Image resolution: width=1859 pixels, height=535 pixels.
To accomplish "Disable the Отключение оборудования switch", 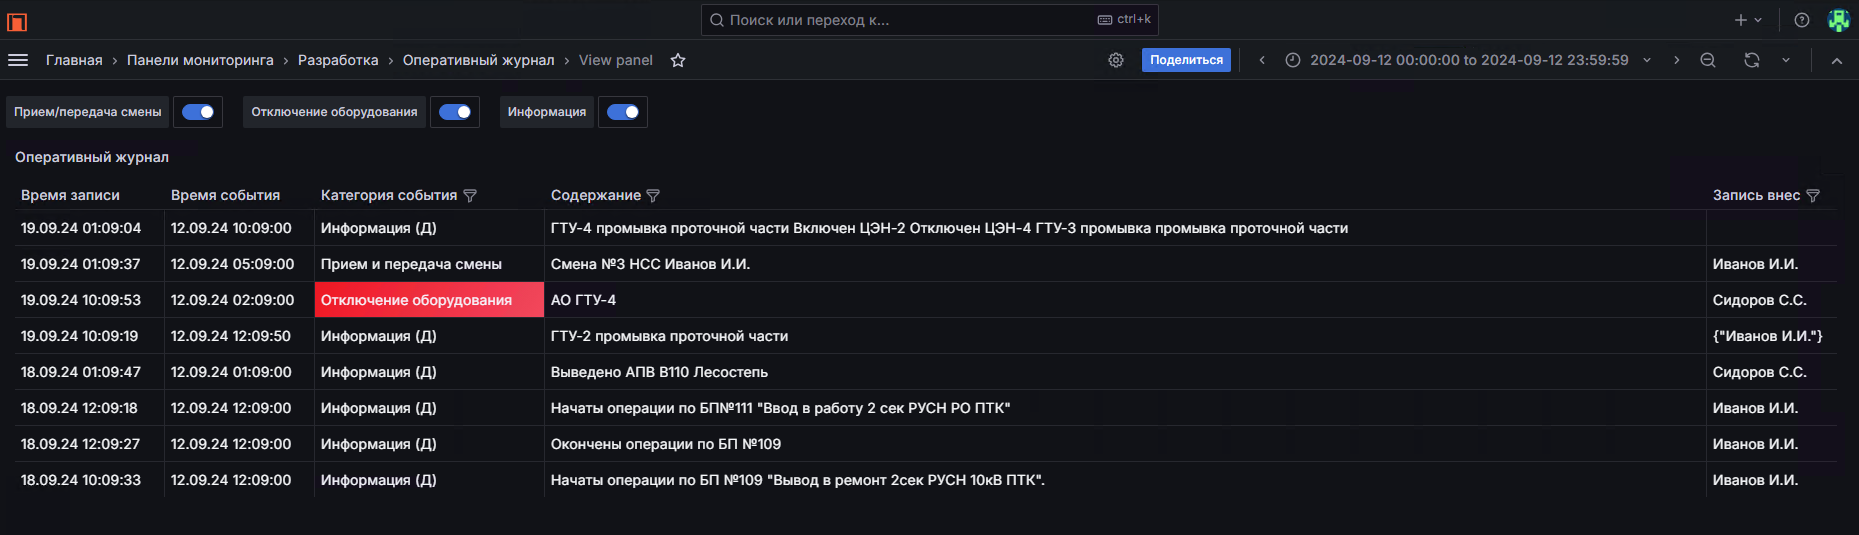I will click(455, 112).
